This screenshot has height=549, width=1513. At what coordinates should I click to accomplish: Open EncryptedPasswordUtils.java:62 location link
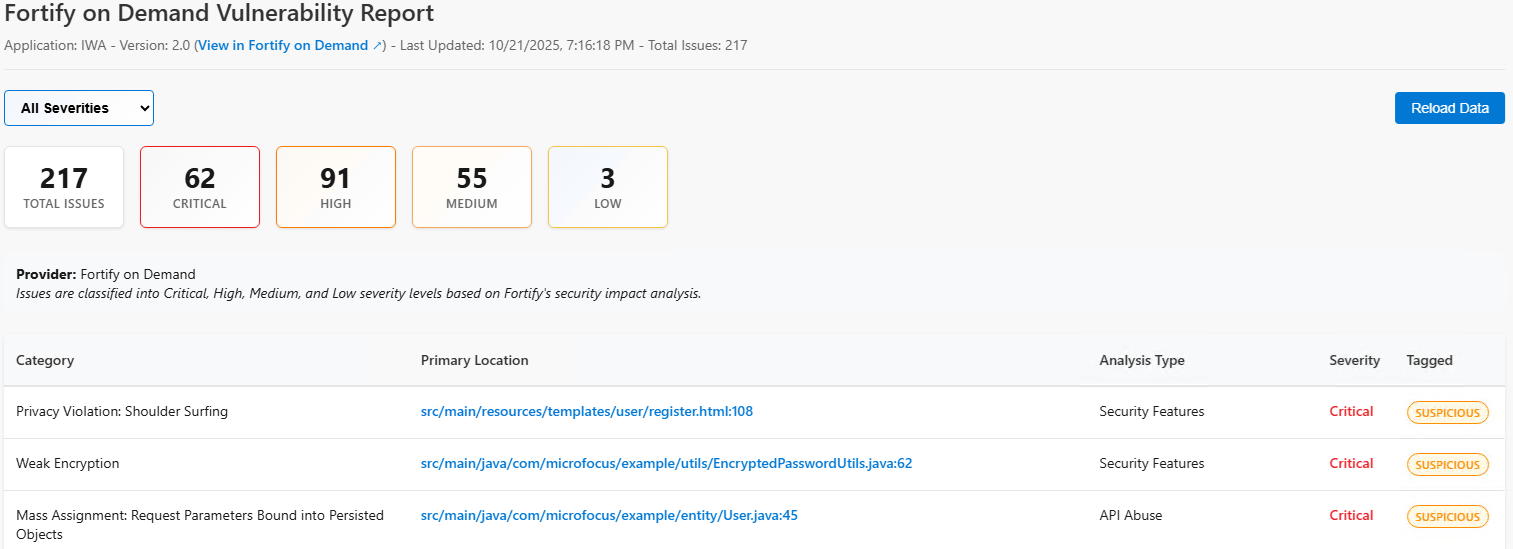pyautogui.click(x=667, y=463)
